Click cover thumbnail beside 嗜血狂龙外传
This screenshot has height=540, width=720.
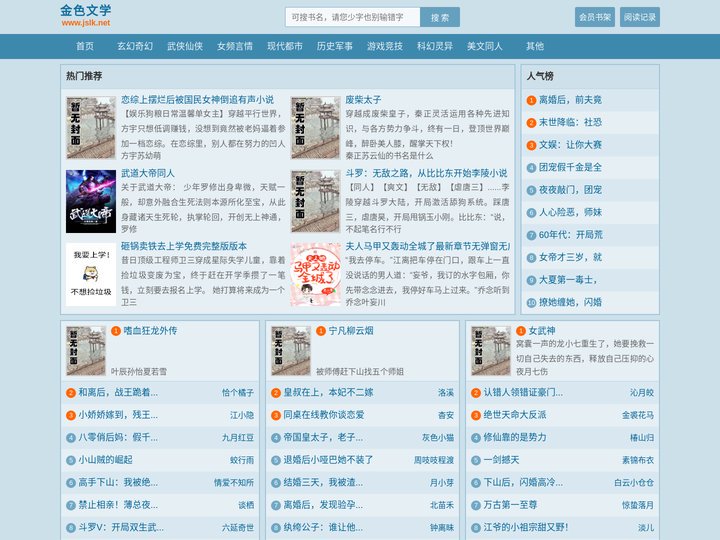click(86, 351)
